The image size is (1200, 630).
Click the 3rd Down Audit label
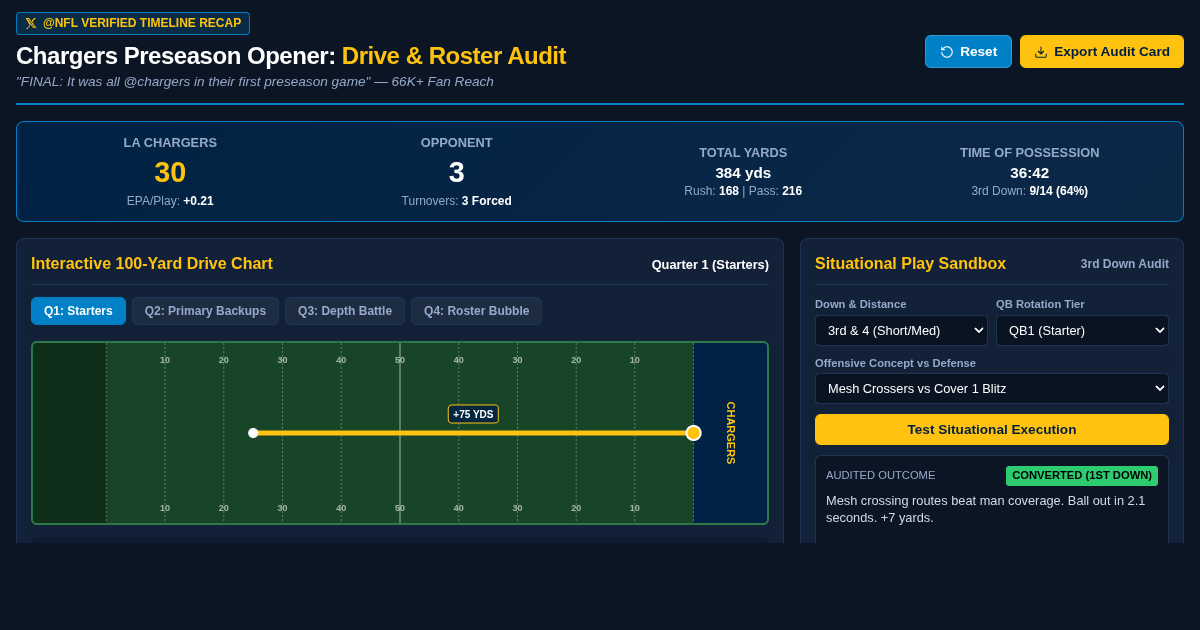point(1125,264)
